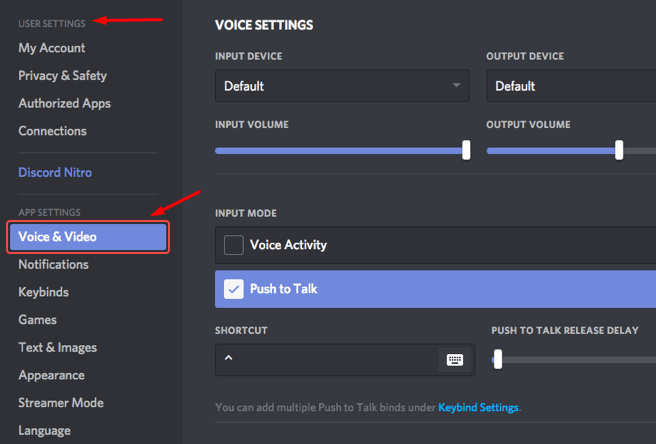The width and height of the screenshot is (656, 444).
Task: Open the Connections settings page
Action: click(x=52, y=131)
